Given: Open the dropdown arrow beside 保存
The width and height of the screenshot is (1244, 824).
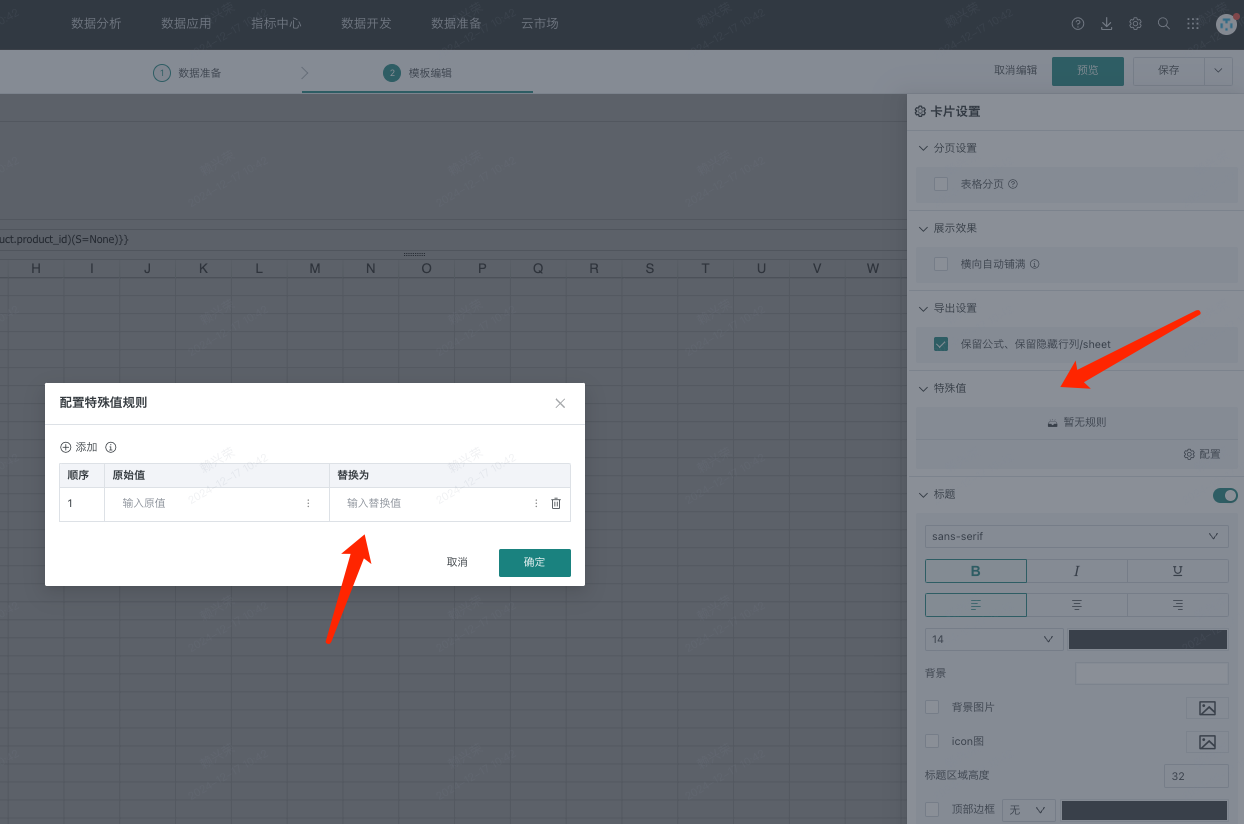Looking at the screenshot, I should click(1218, 70).
